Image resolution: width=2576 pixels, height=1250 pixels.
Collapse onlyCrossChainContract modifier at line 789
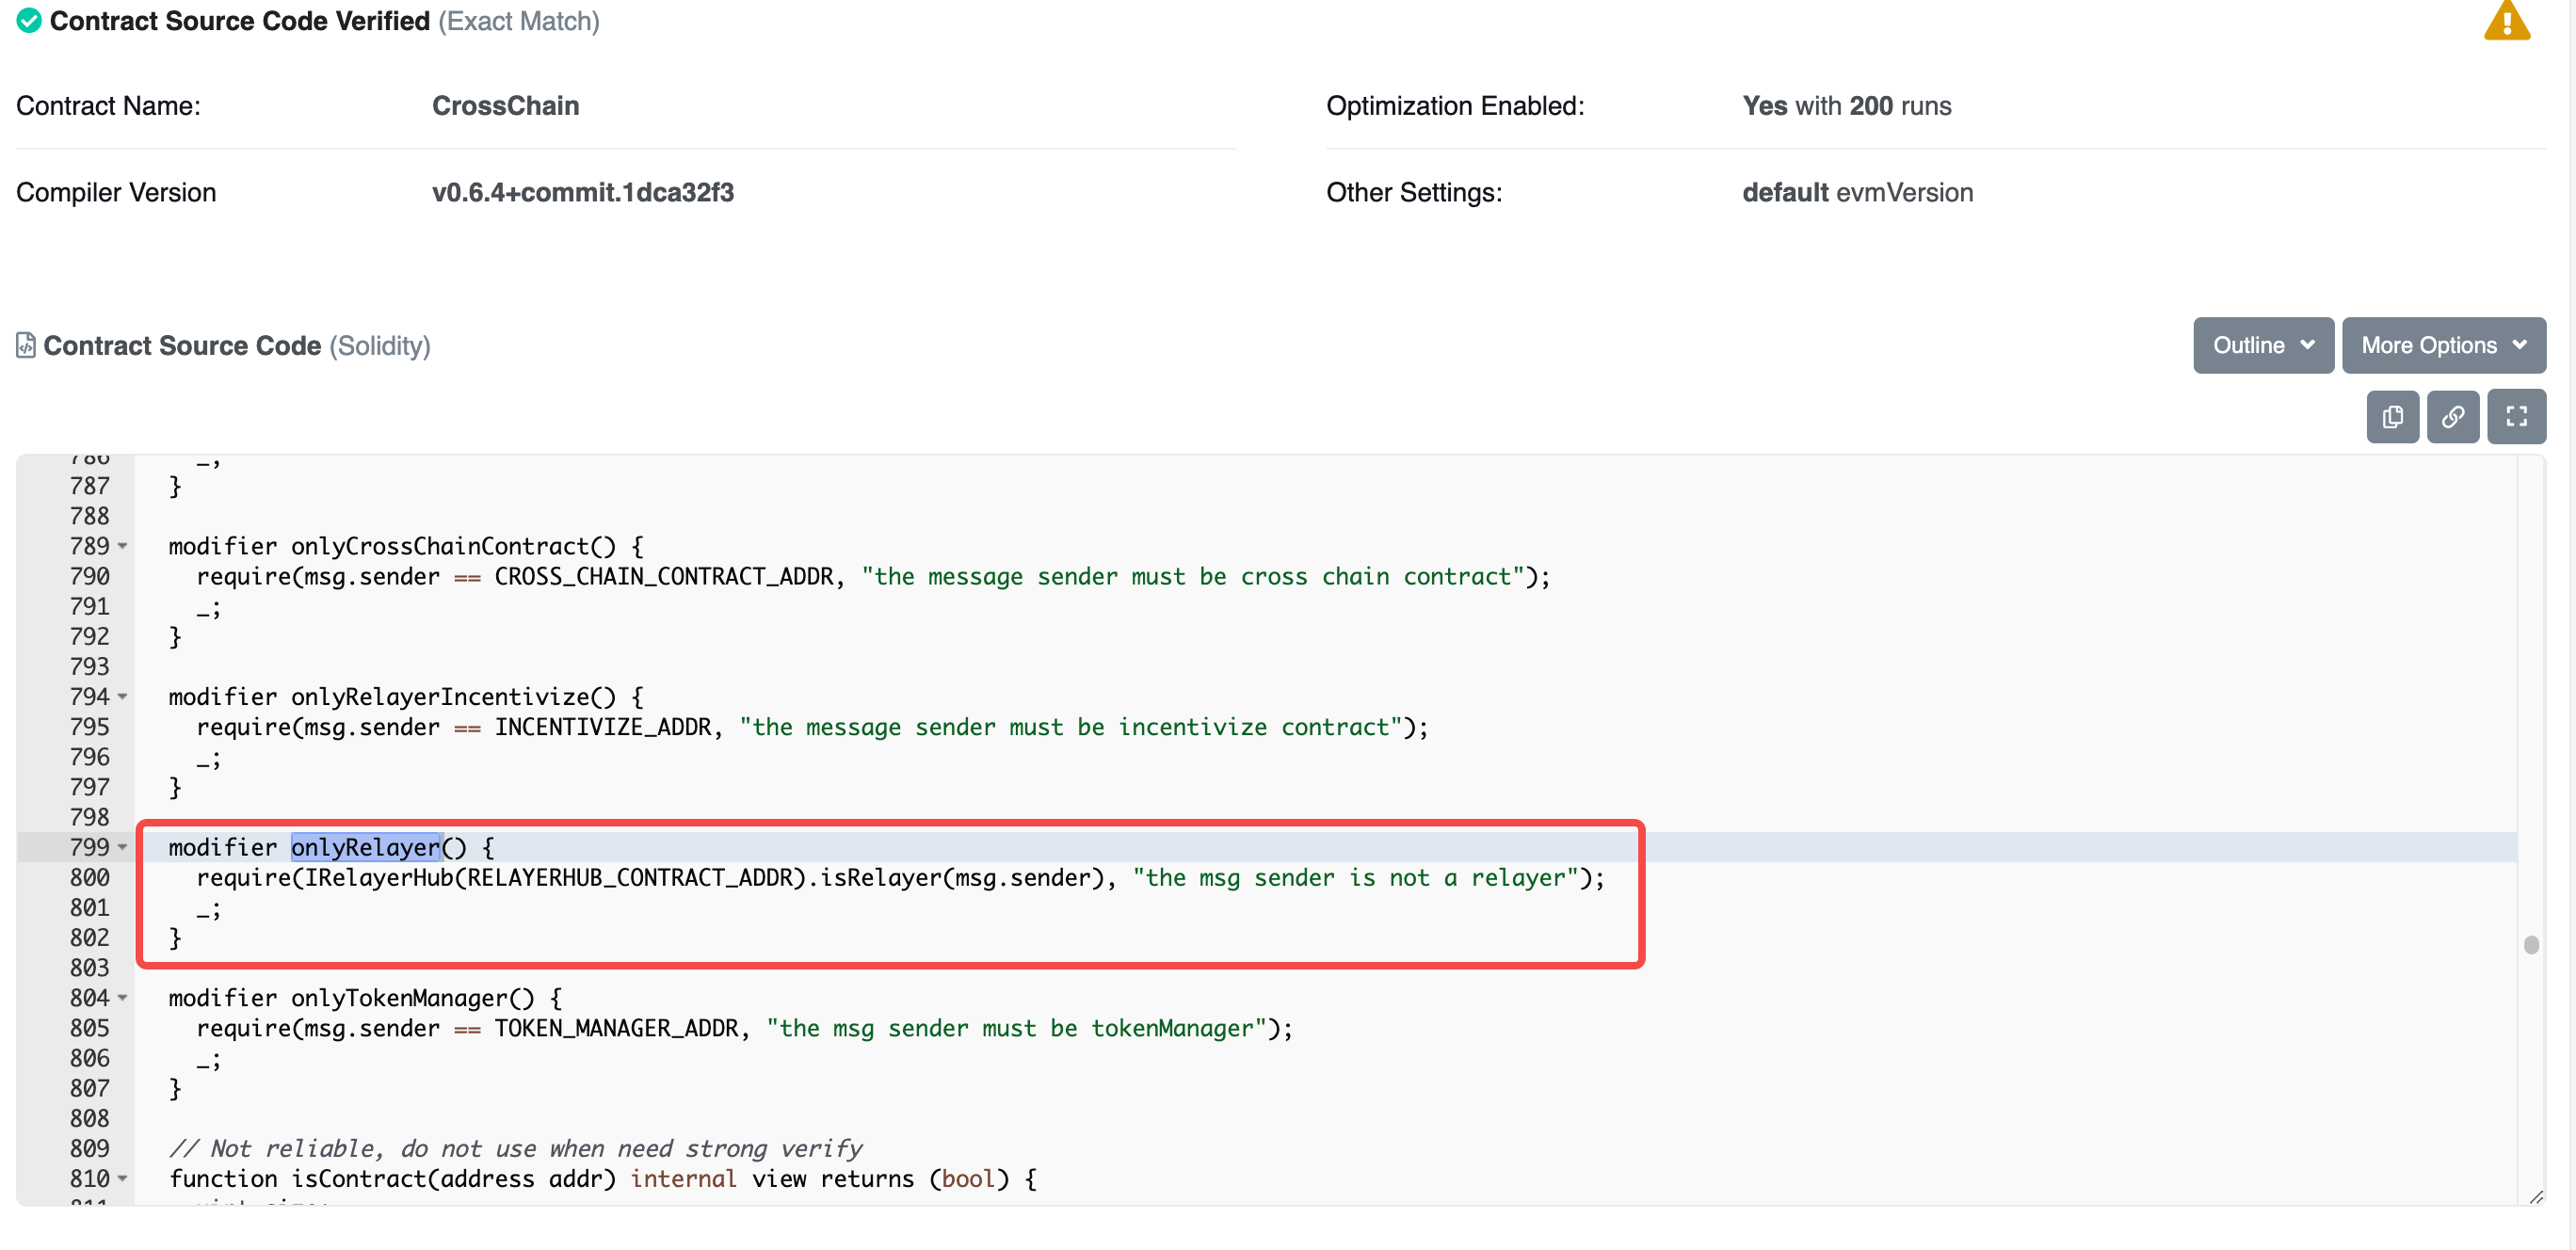[123, 546]
